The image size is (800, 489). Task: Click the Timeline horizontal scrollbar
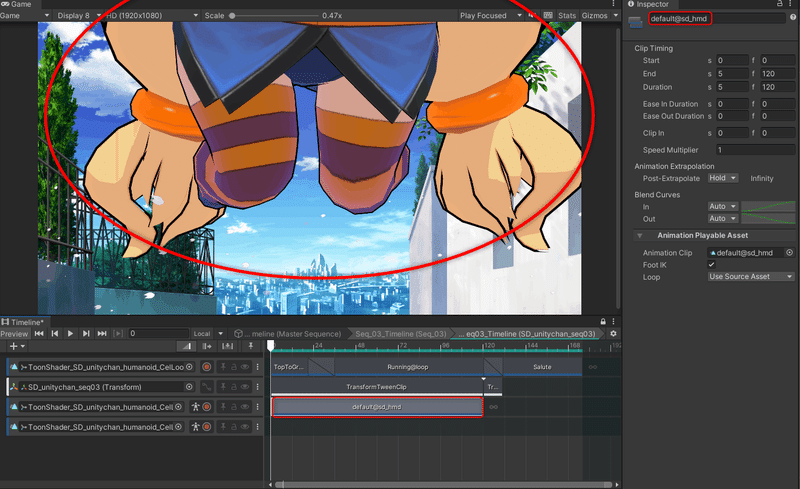point(443,484)
